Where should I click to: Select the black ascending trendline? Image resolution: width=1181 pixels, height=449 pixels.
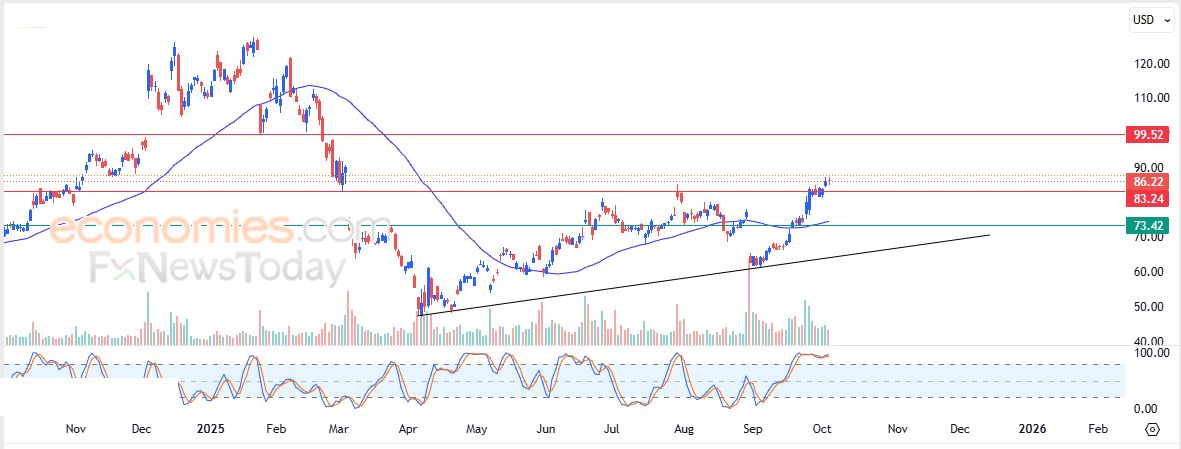[700, 273]
